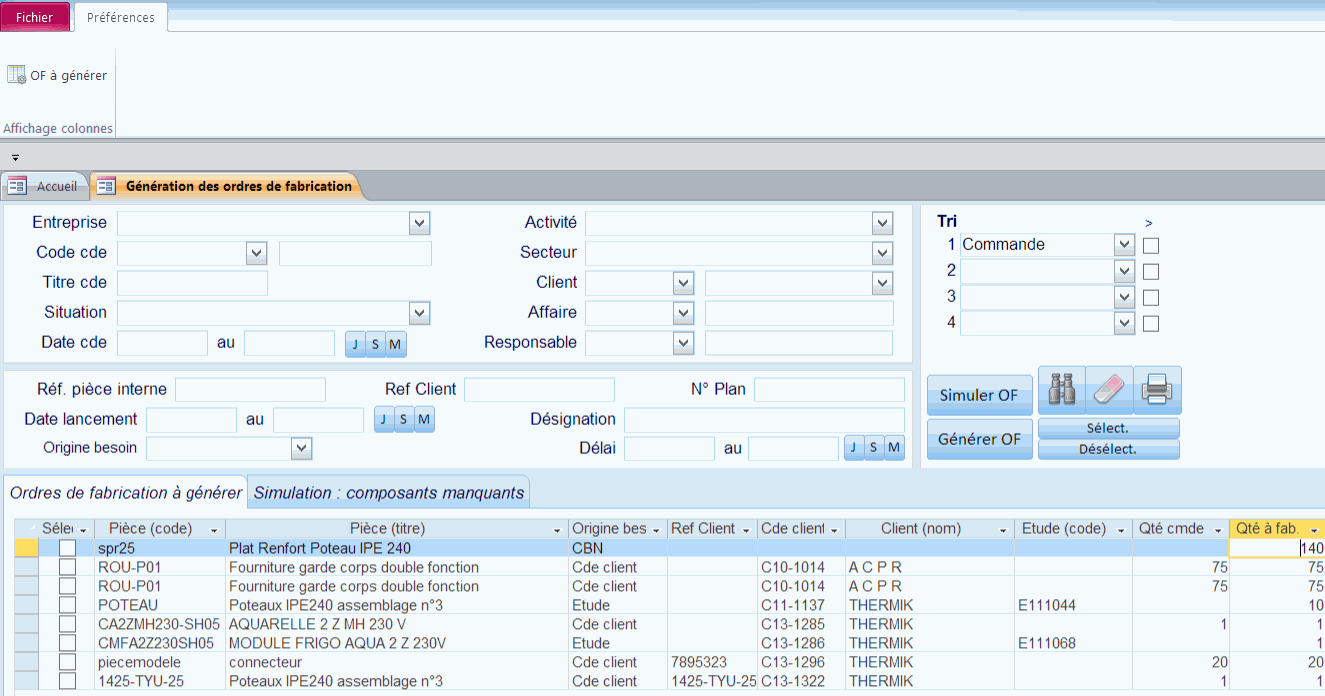
Task: Click the eraser clear filters icon
Action: 1109,390
